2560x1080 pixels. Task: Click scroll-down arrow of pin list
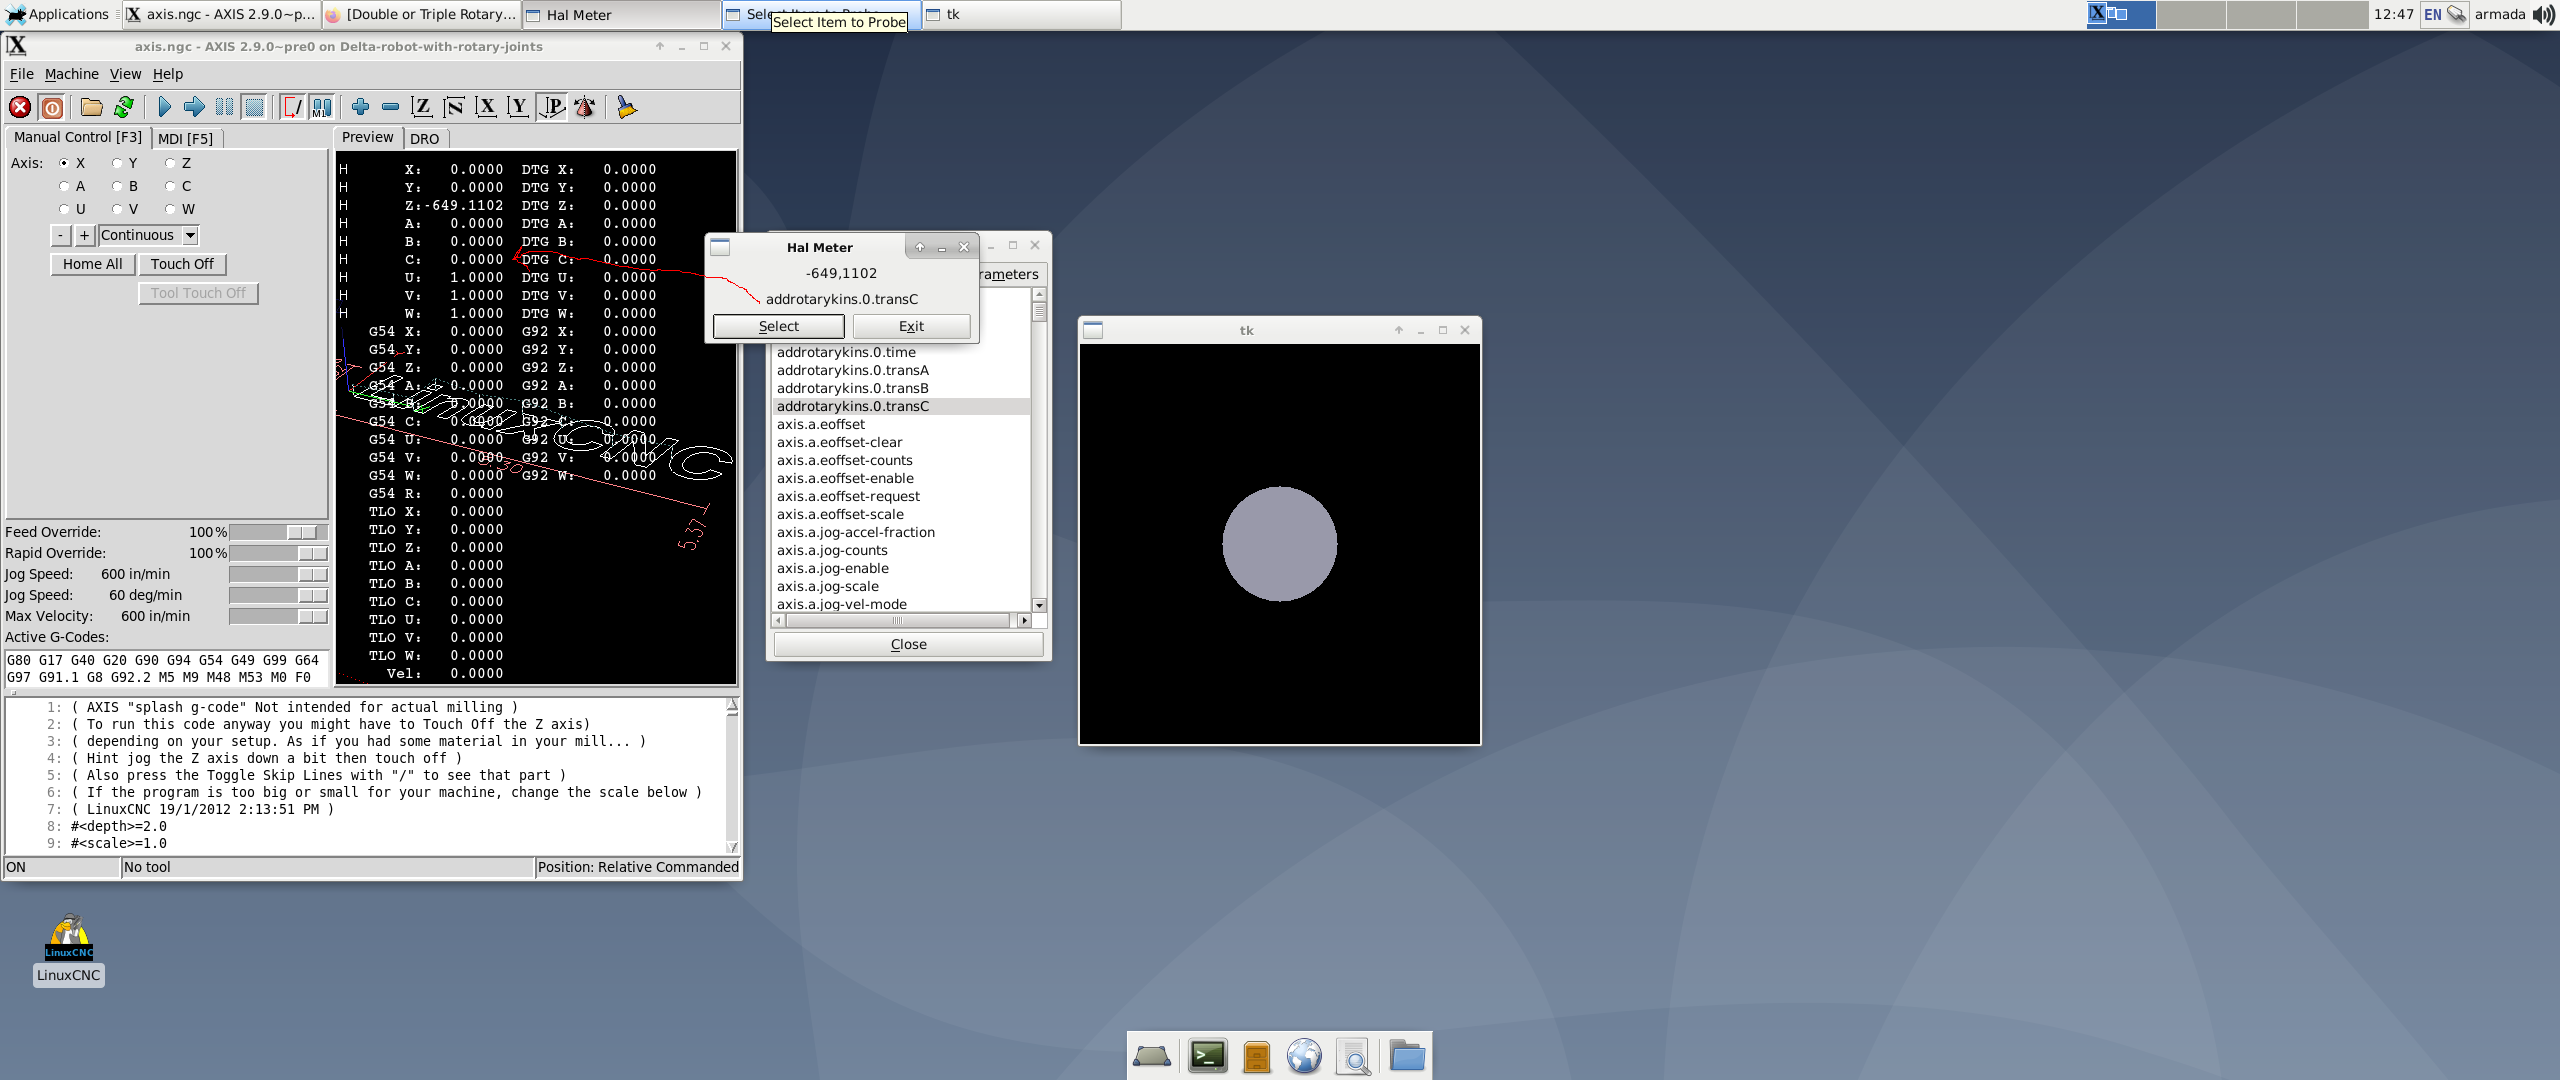pyautogui.click(x=1040, y=605)
